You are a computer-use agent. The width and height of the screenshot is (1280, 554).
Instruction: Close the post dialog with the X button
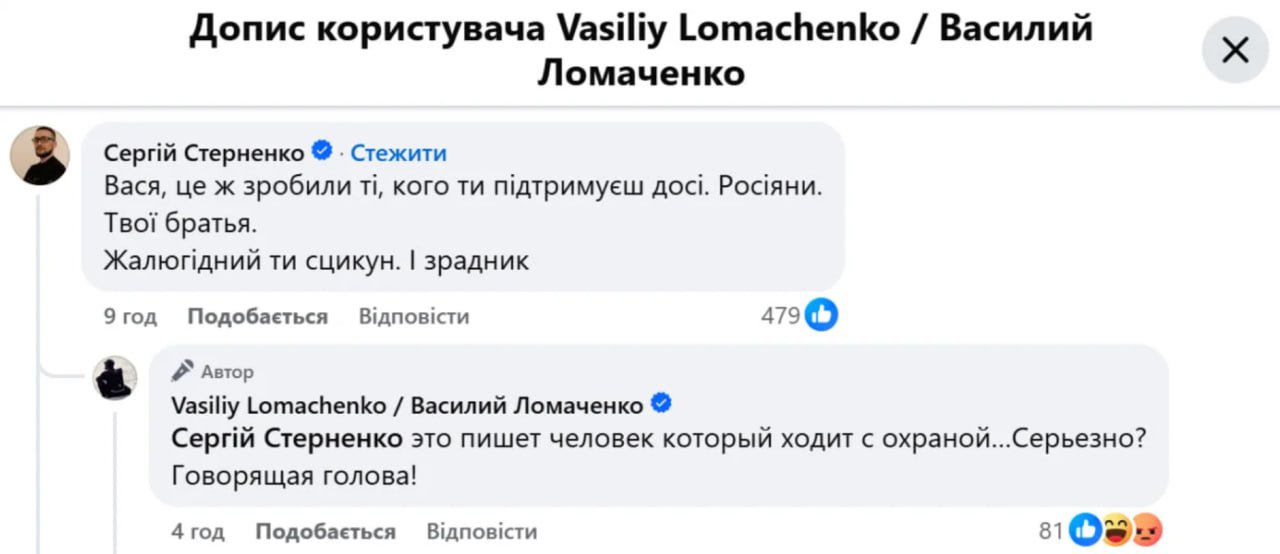click(1235, 50)
